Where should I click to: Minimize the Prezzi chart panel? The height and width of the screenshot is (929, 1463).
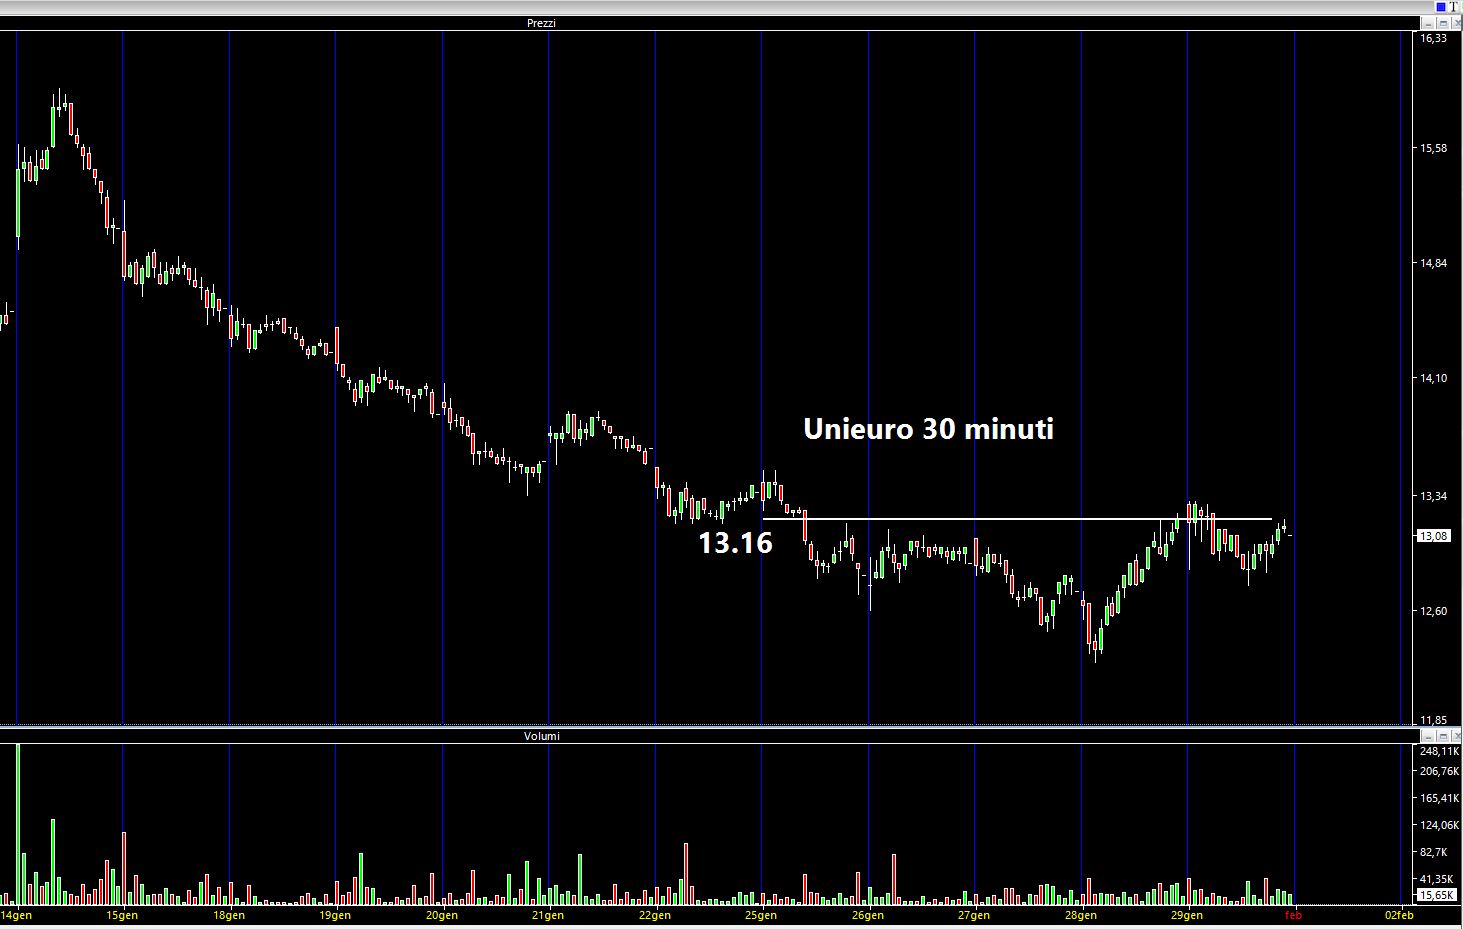point(1429,23)
